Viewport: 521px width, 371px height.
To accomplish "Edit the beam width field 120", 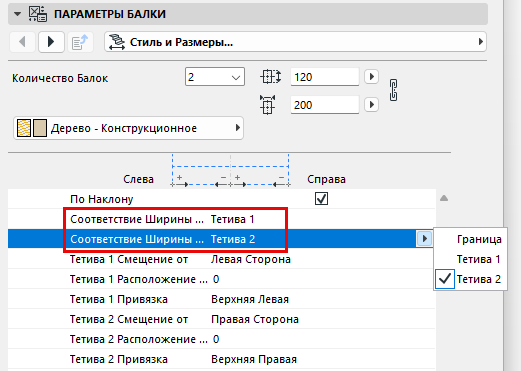I will tap(324, 77).
